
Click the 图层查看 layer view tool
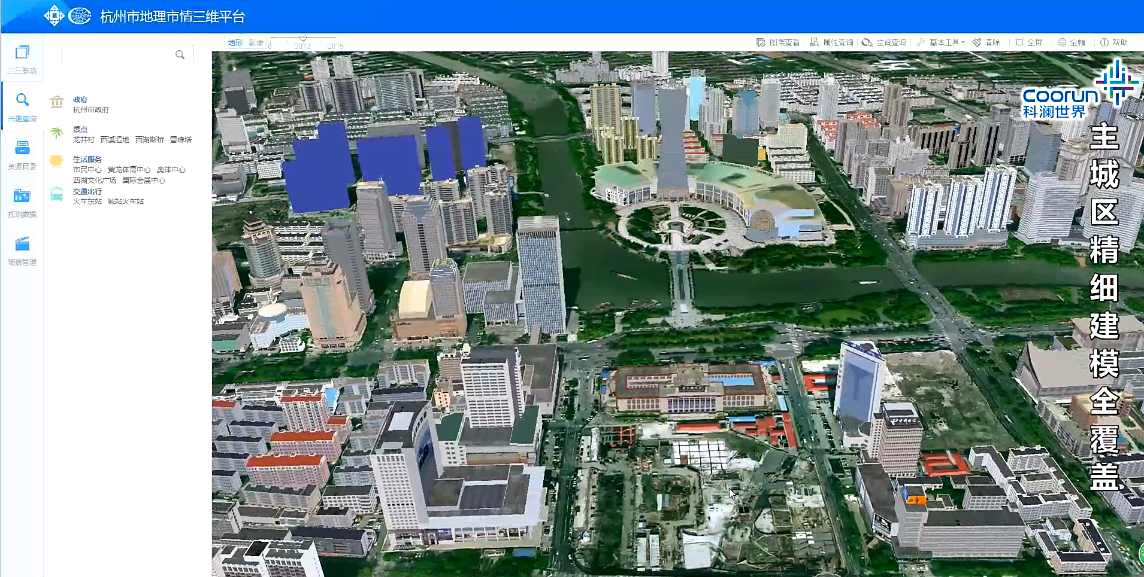[x=778, y=43]
